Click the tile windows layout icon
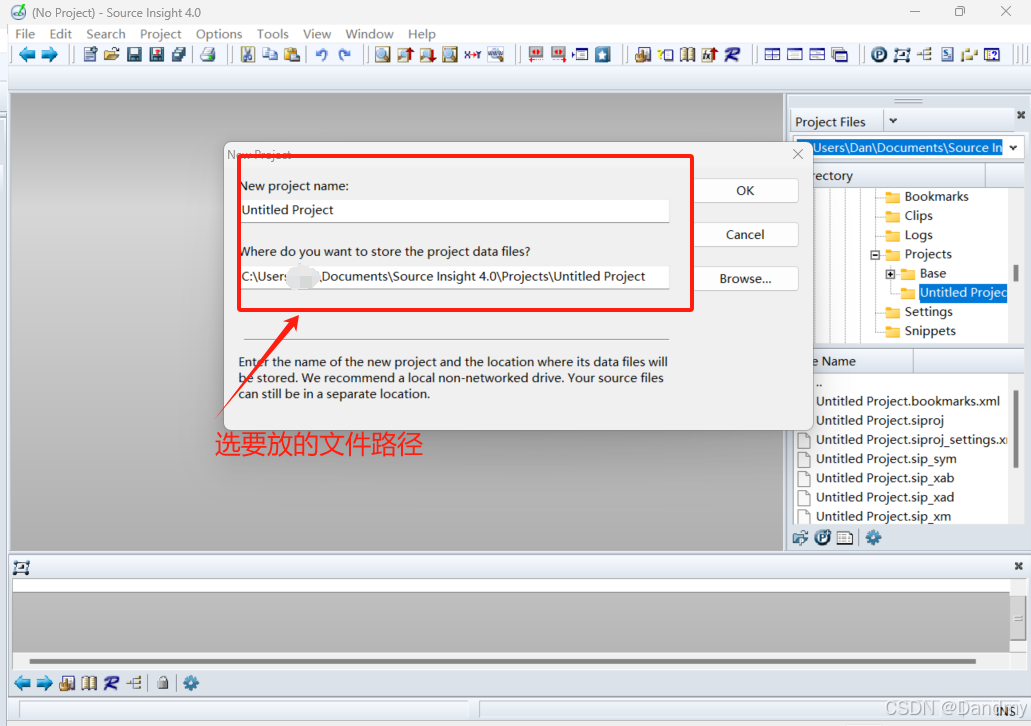The image size is (1031, 726). [773, 55]
